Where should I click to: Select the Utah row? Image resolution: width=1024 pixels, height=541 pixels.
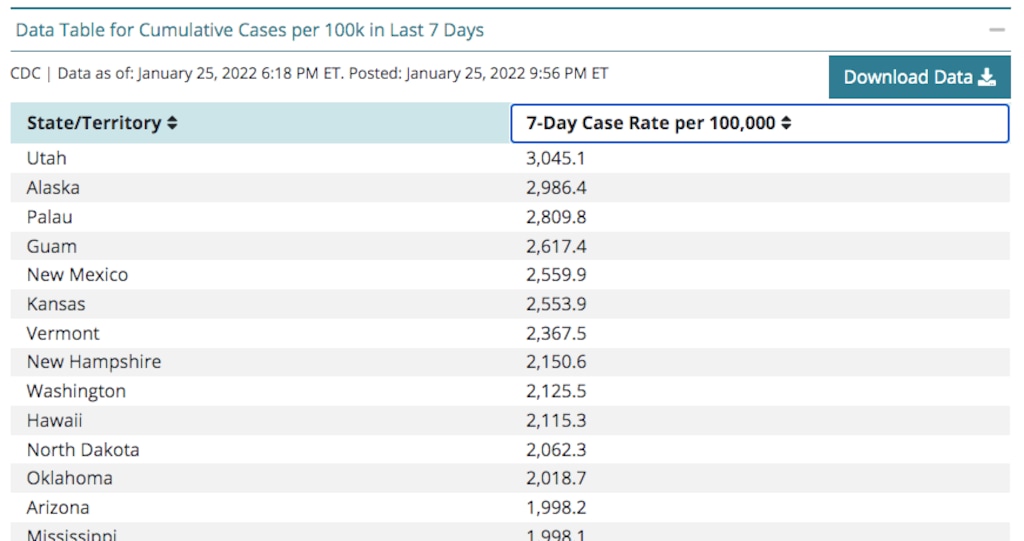(x=47, y=158)
